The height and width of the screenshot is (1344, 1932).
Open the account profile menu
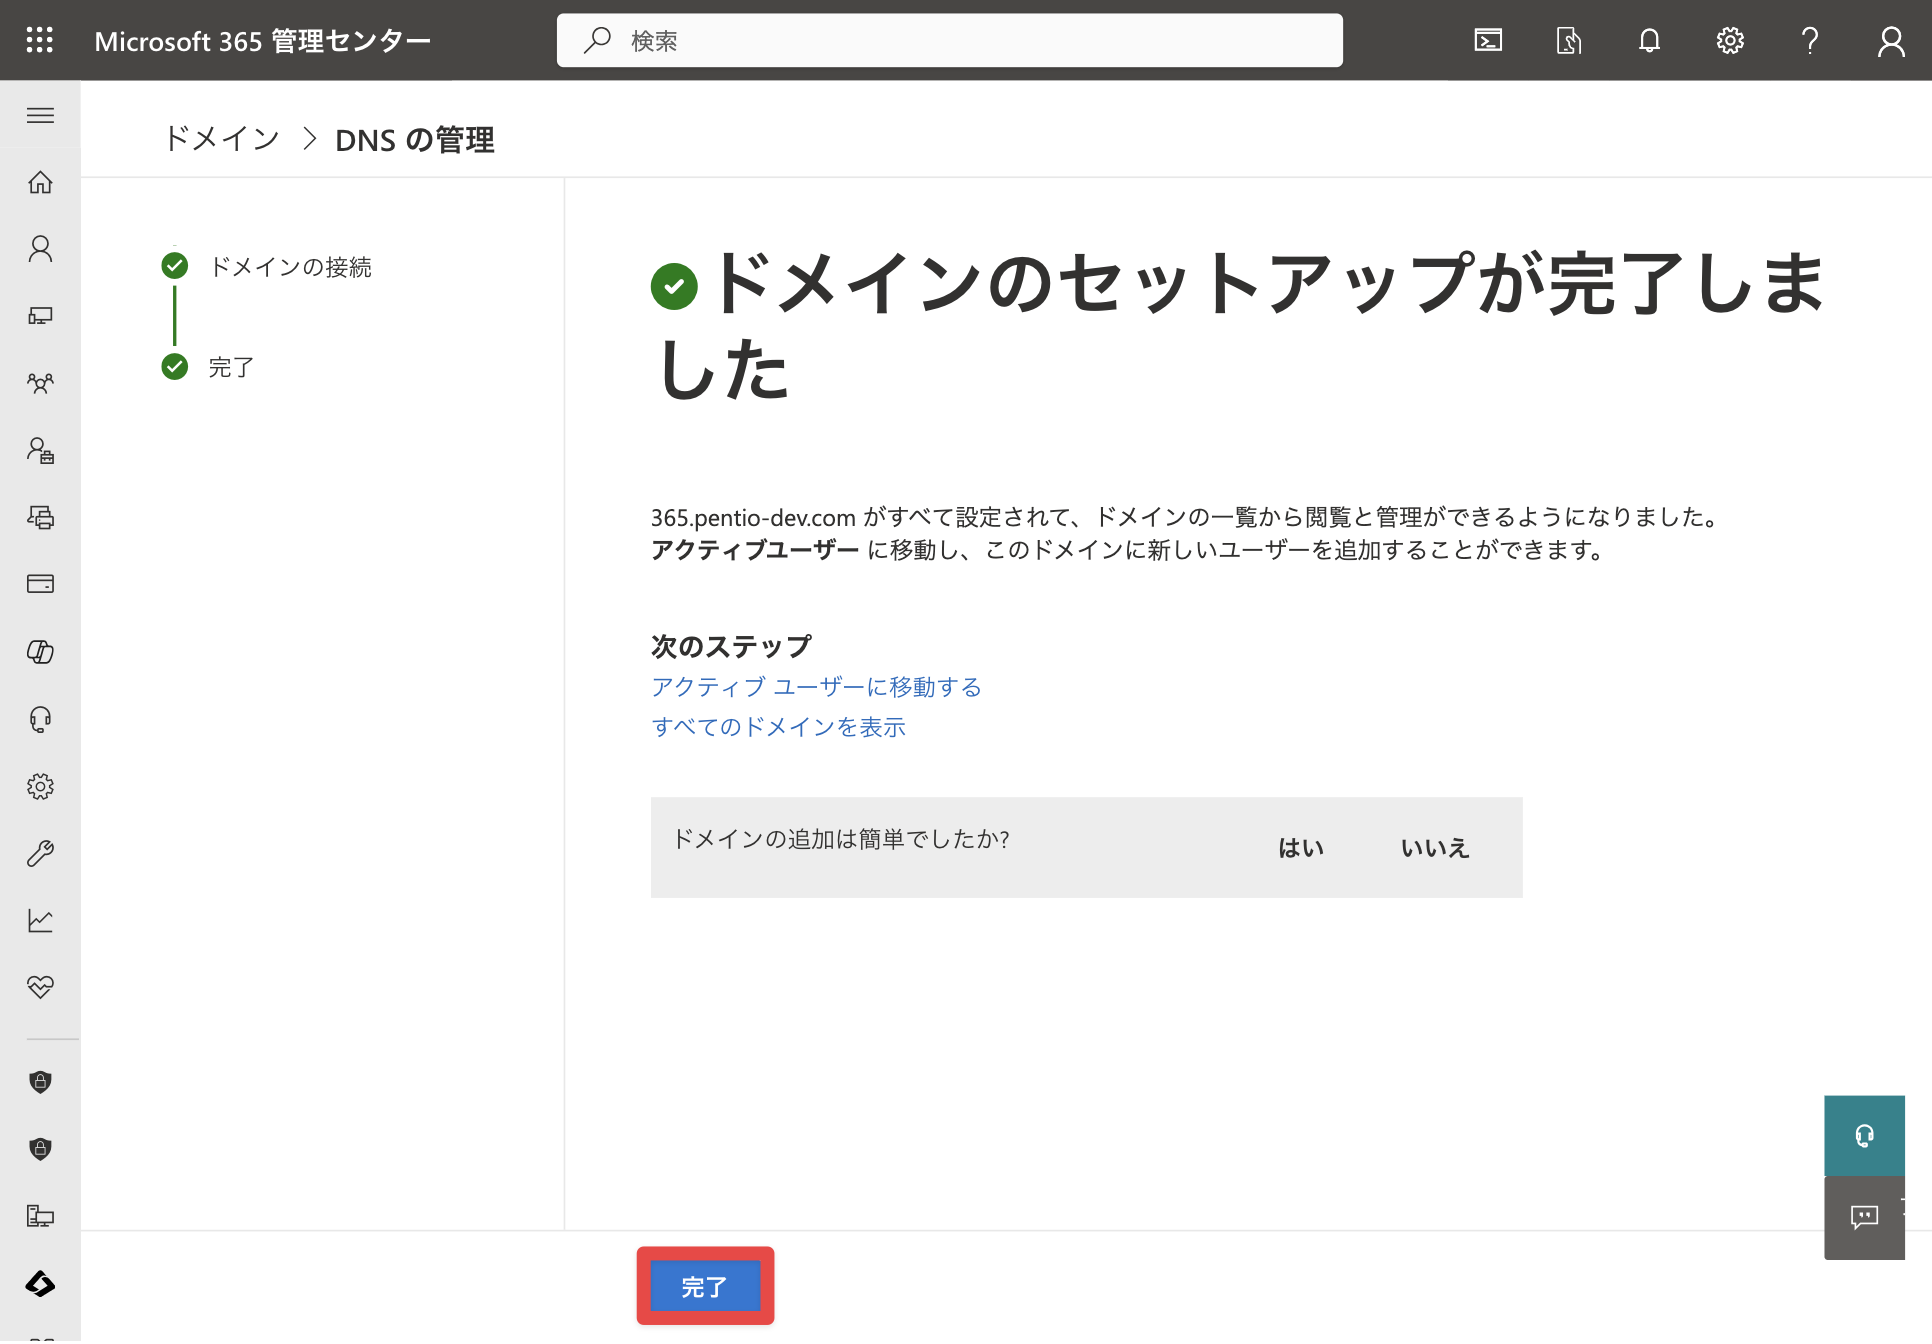(1891, 40)
